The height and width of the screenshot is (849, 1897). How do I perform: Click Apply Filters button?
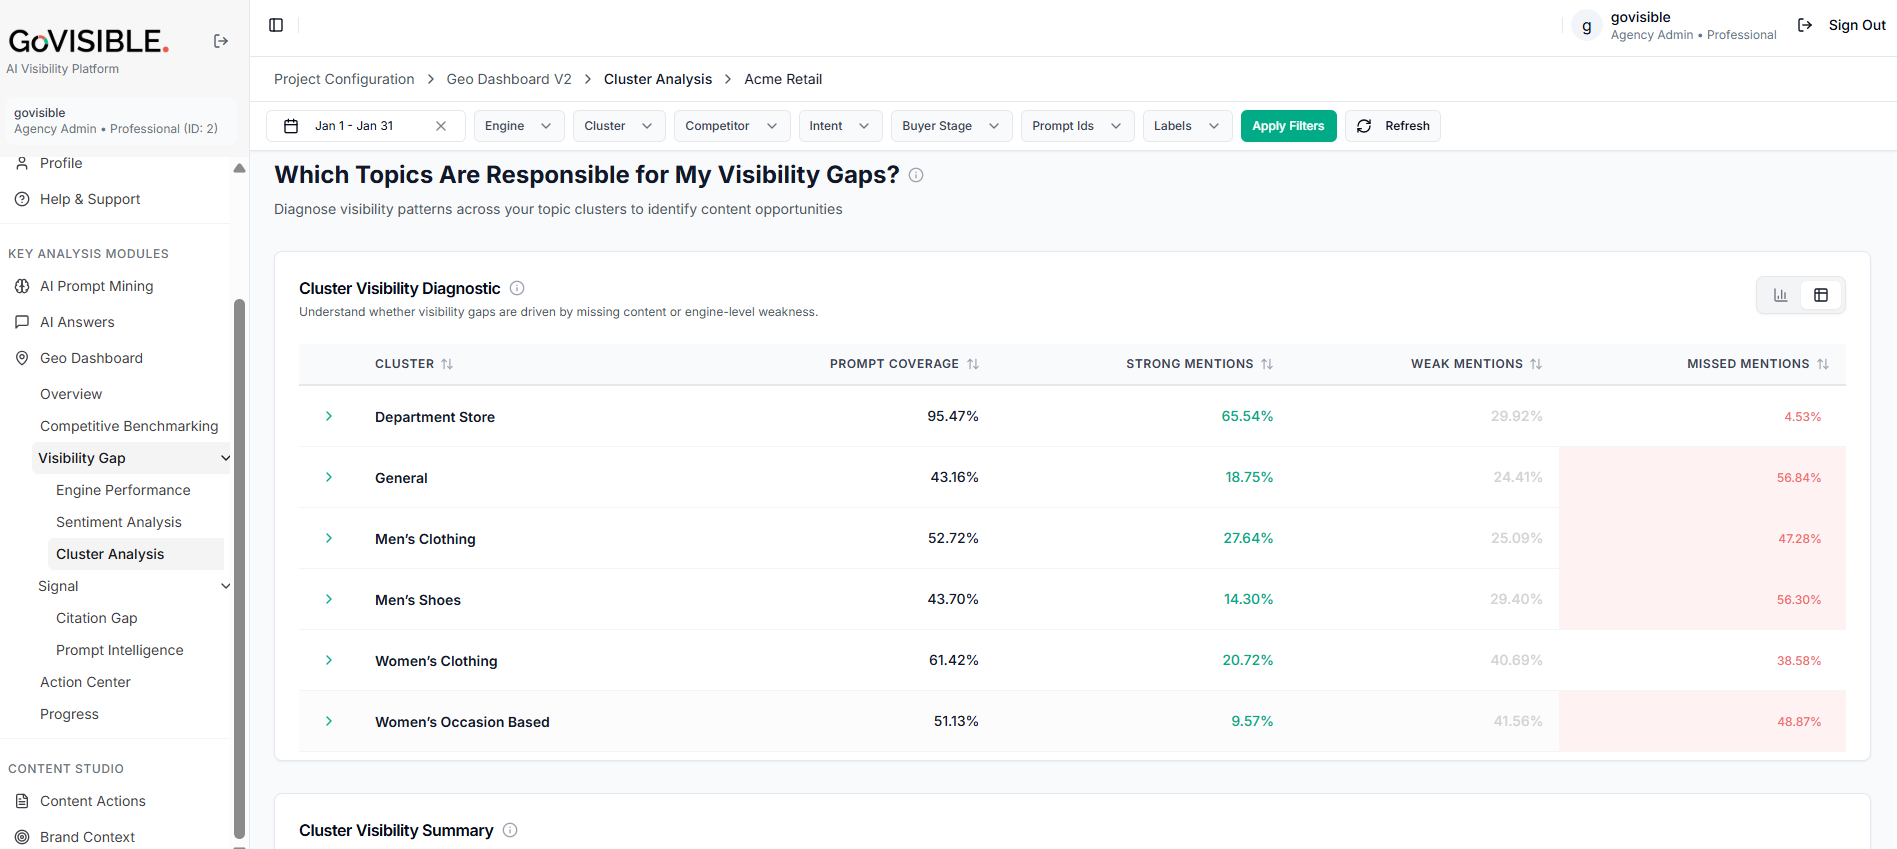tap(1288, 126)
